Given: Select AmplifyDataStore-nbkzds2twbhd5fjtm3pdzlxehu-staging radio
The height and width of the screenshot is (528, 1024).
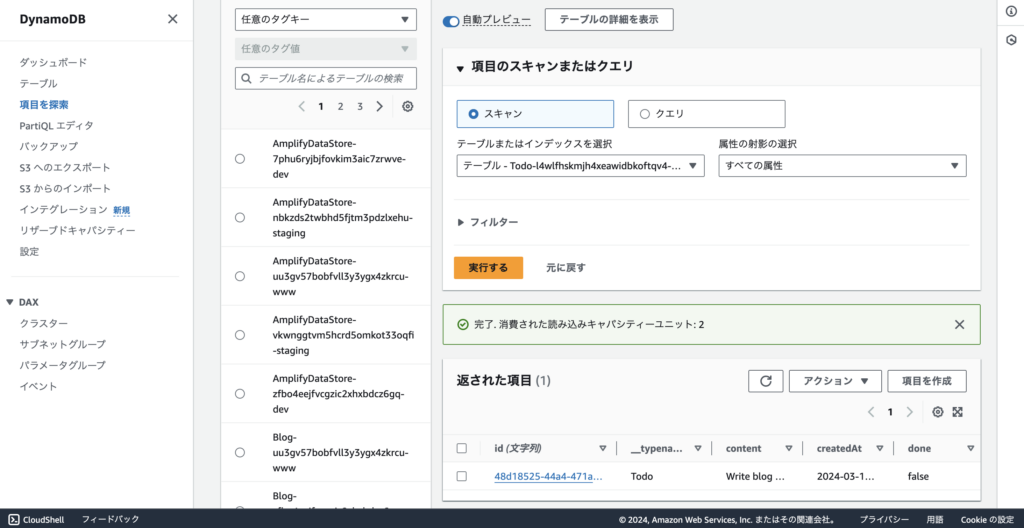Looking at the screenshot, I should [x=240, y=217].
